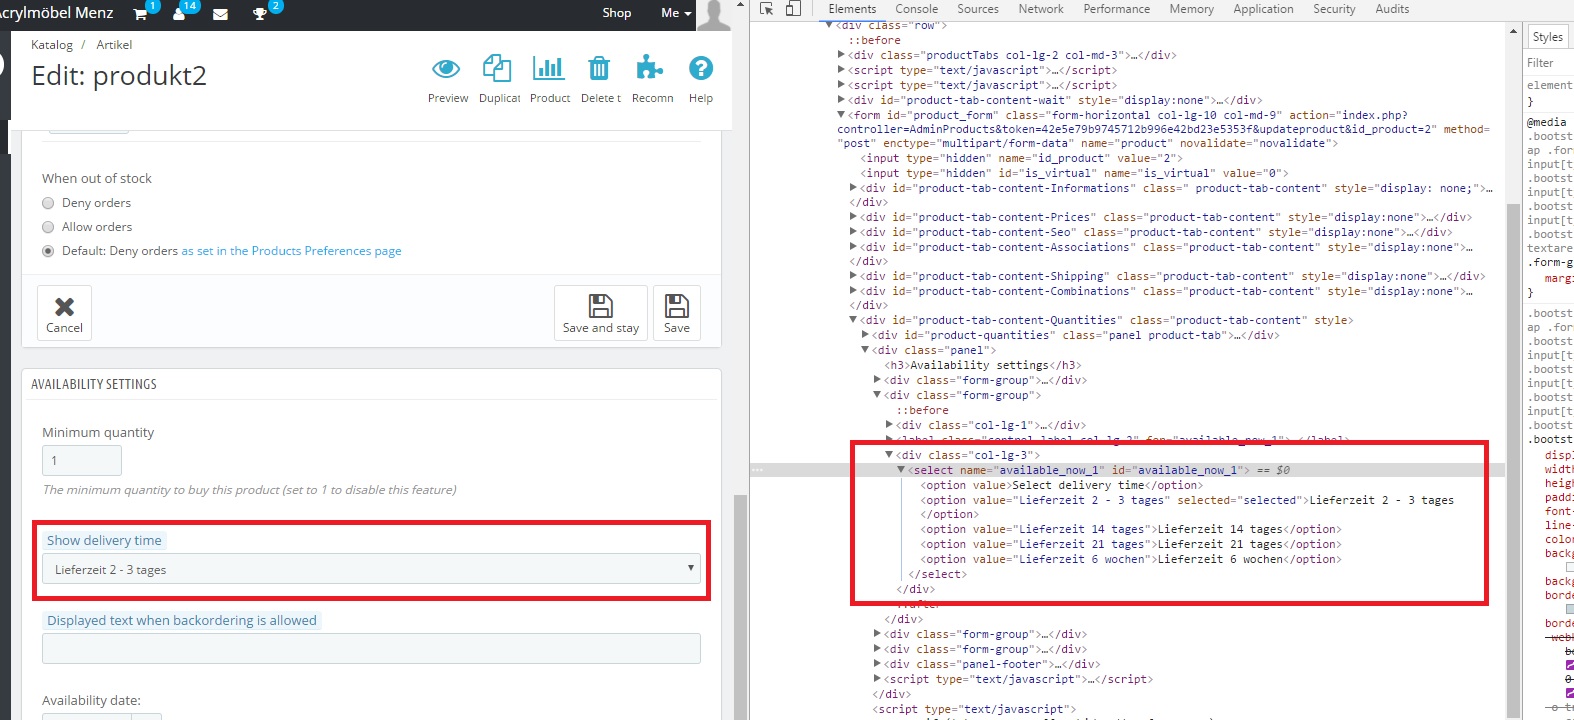Screen dimensions: 1574x720
Task: Delete this product with the trash icon
Action: tap(599, 68)
